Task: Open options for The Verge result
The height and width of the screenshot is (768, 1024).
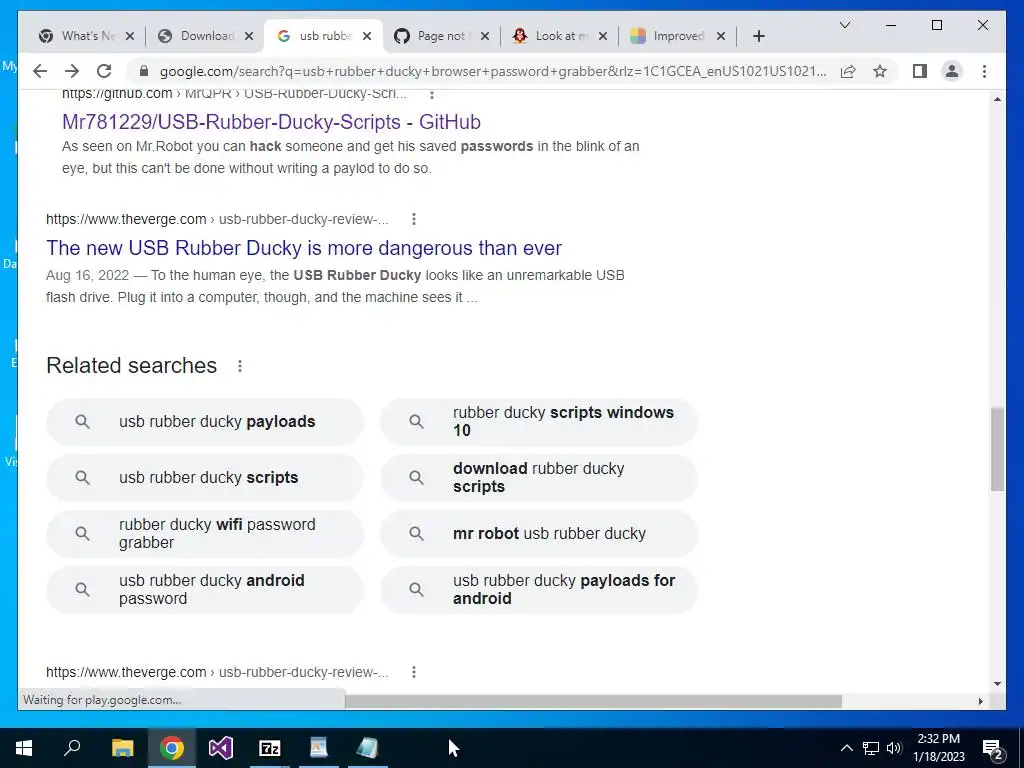Action: pyautogui.click(x=413, y=219)
